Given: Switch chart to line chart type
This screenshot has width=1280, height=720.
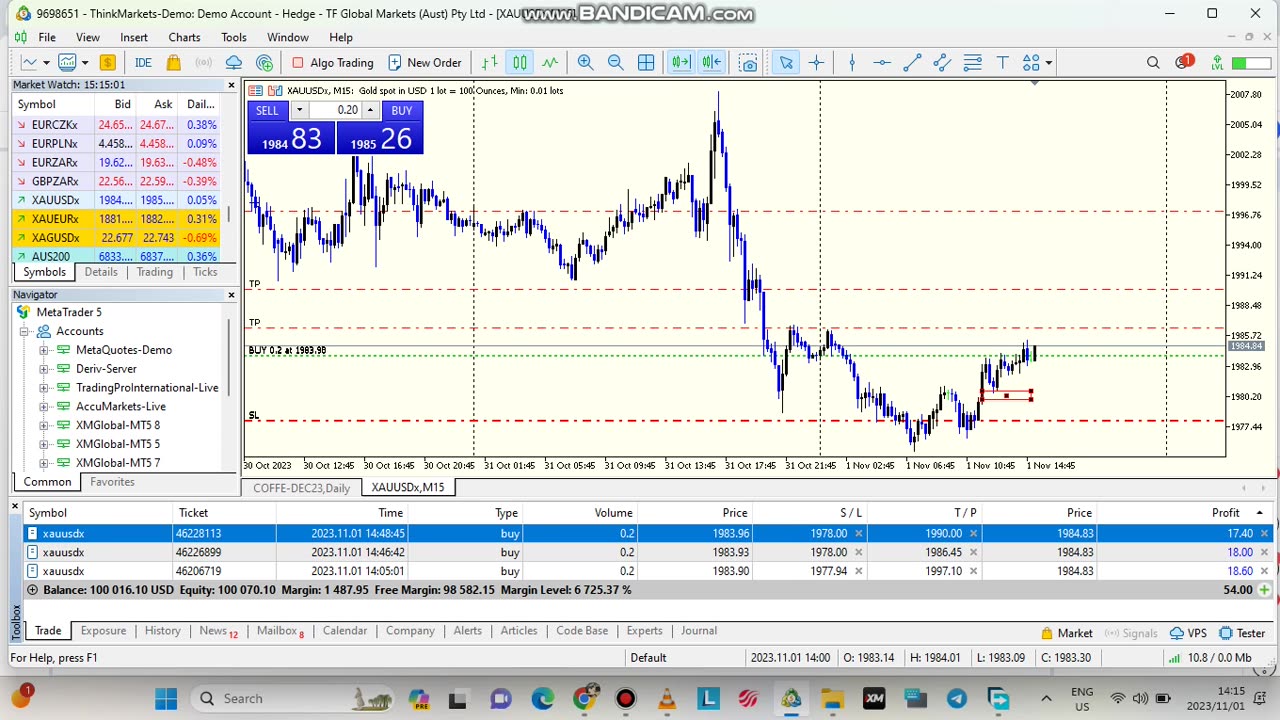Looking at the screenshot, I should point(550,62).
